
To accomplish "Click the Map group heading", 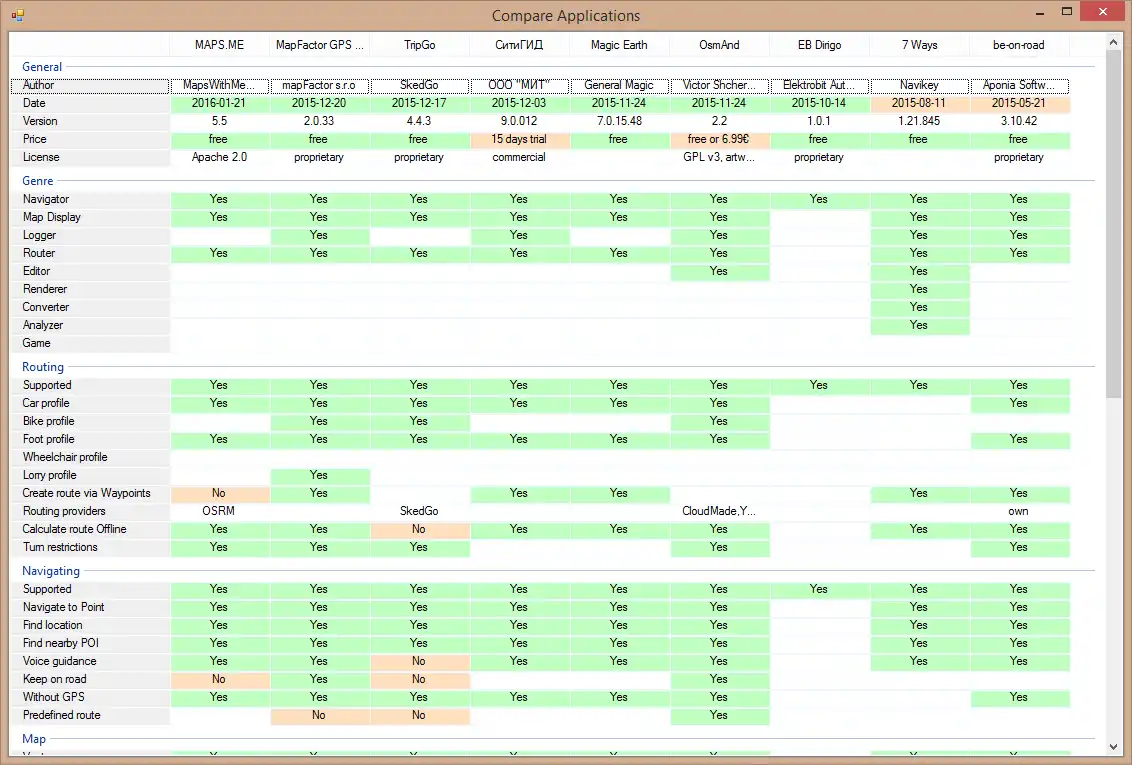I will 34,738.
